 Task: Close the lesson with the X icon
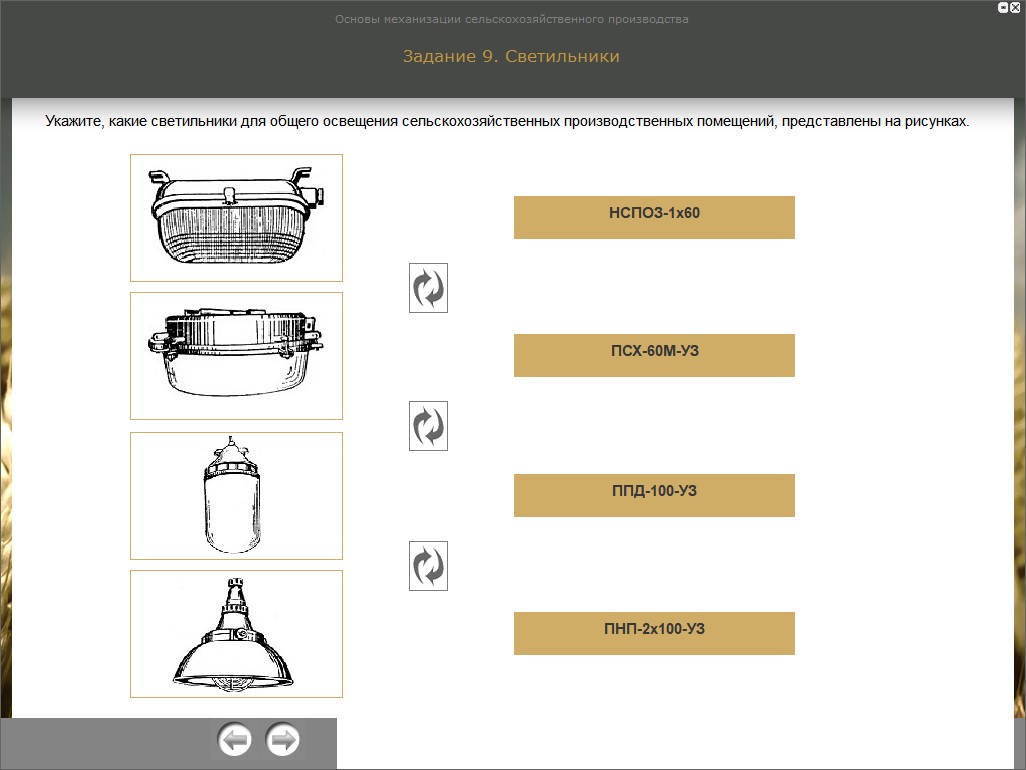[x=1015, y=7]
